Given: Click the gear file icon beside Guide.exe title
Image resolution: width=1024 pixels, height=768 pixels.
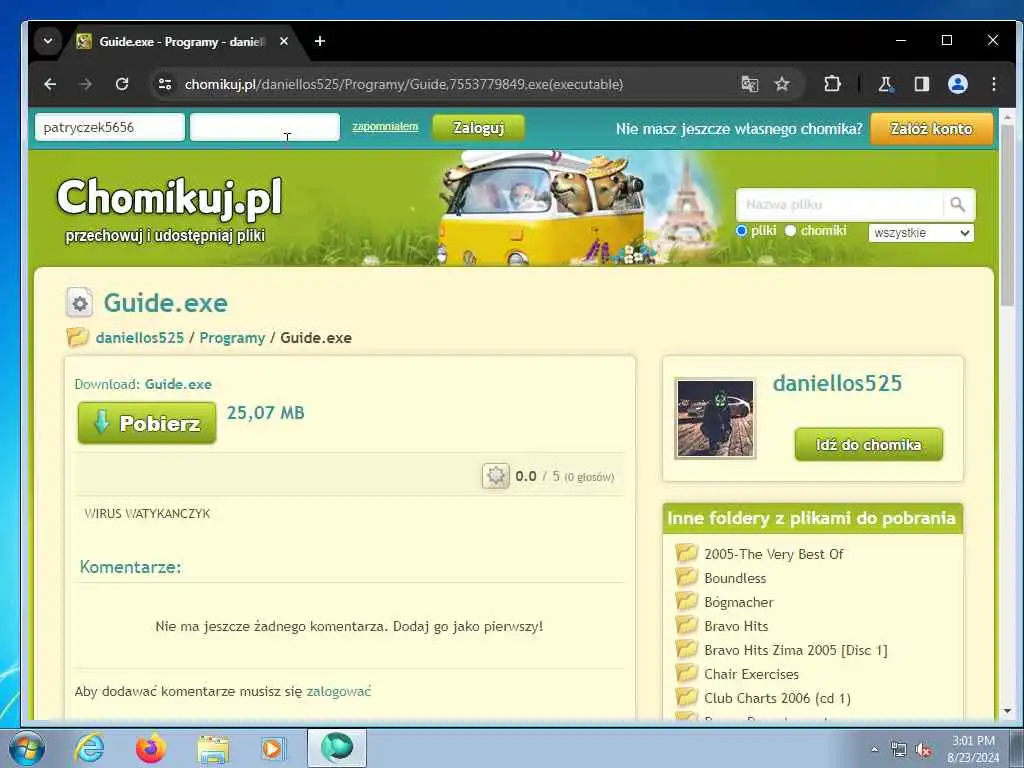Looking at the screenshot, I should pyautogui.click(x=80, y=303).
